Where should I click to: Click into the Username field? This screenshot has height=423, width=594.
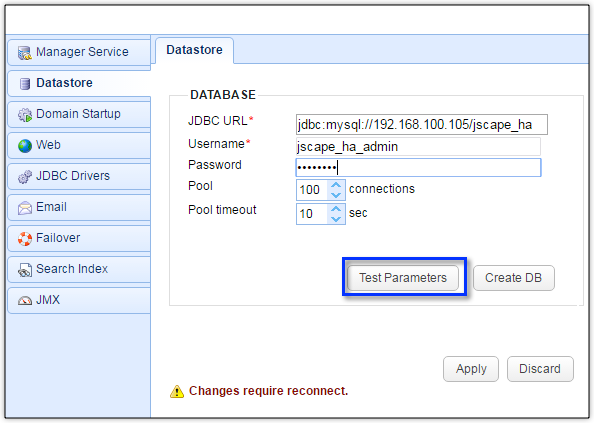click(x=418, y=147)
